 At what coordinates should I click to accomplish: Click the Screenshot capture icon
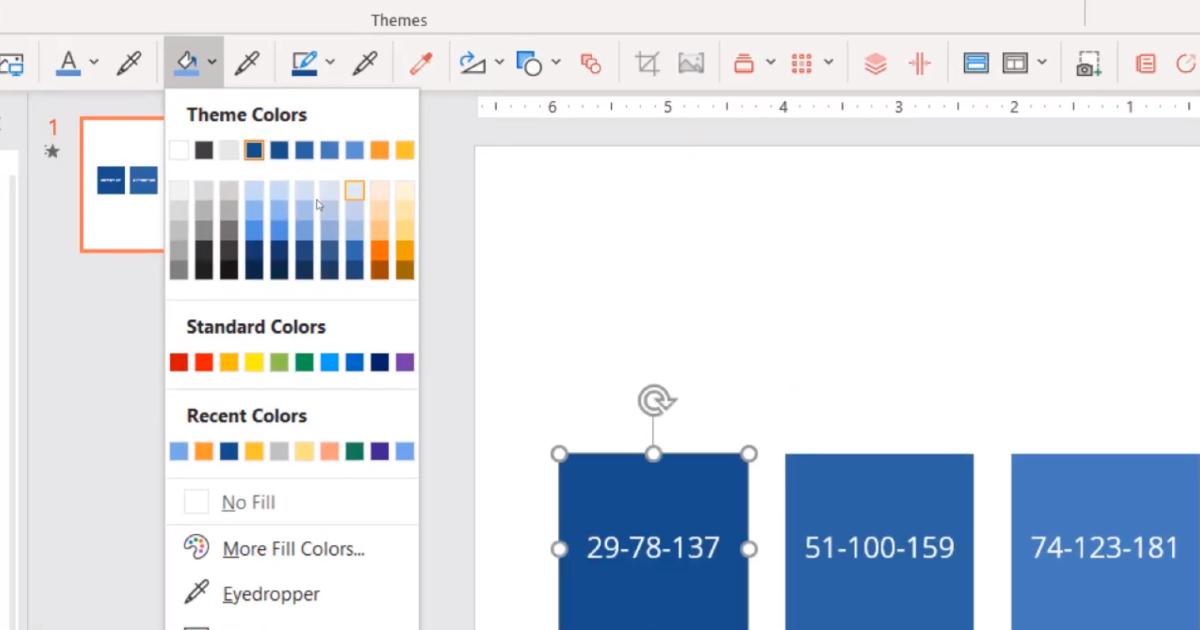click(1089, 62)
